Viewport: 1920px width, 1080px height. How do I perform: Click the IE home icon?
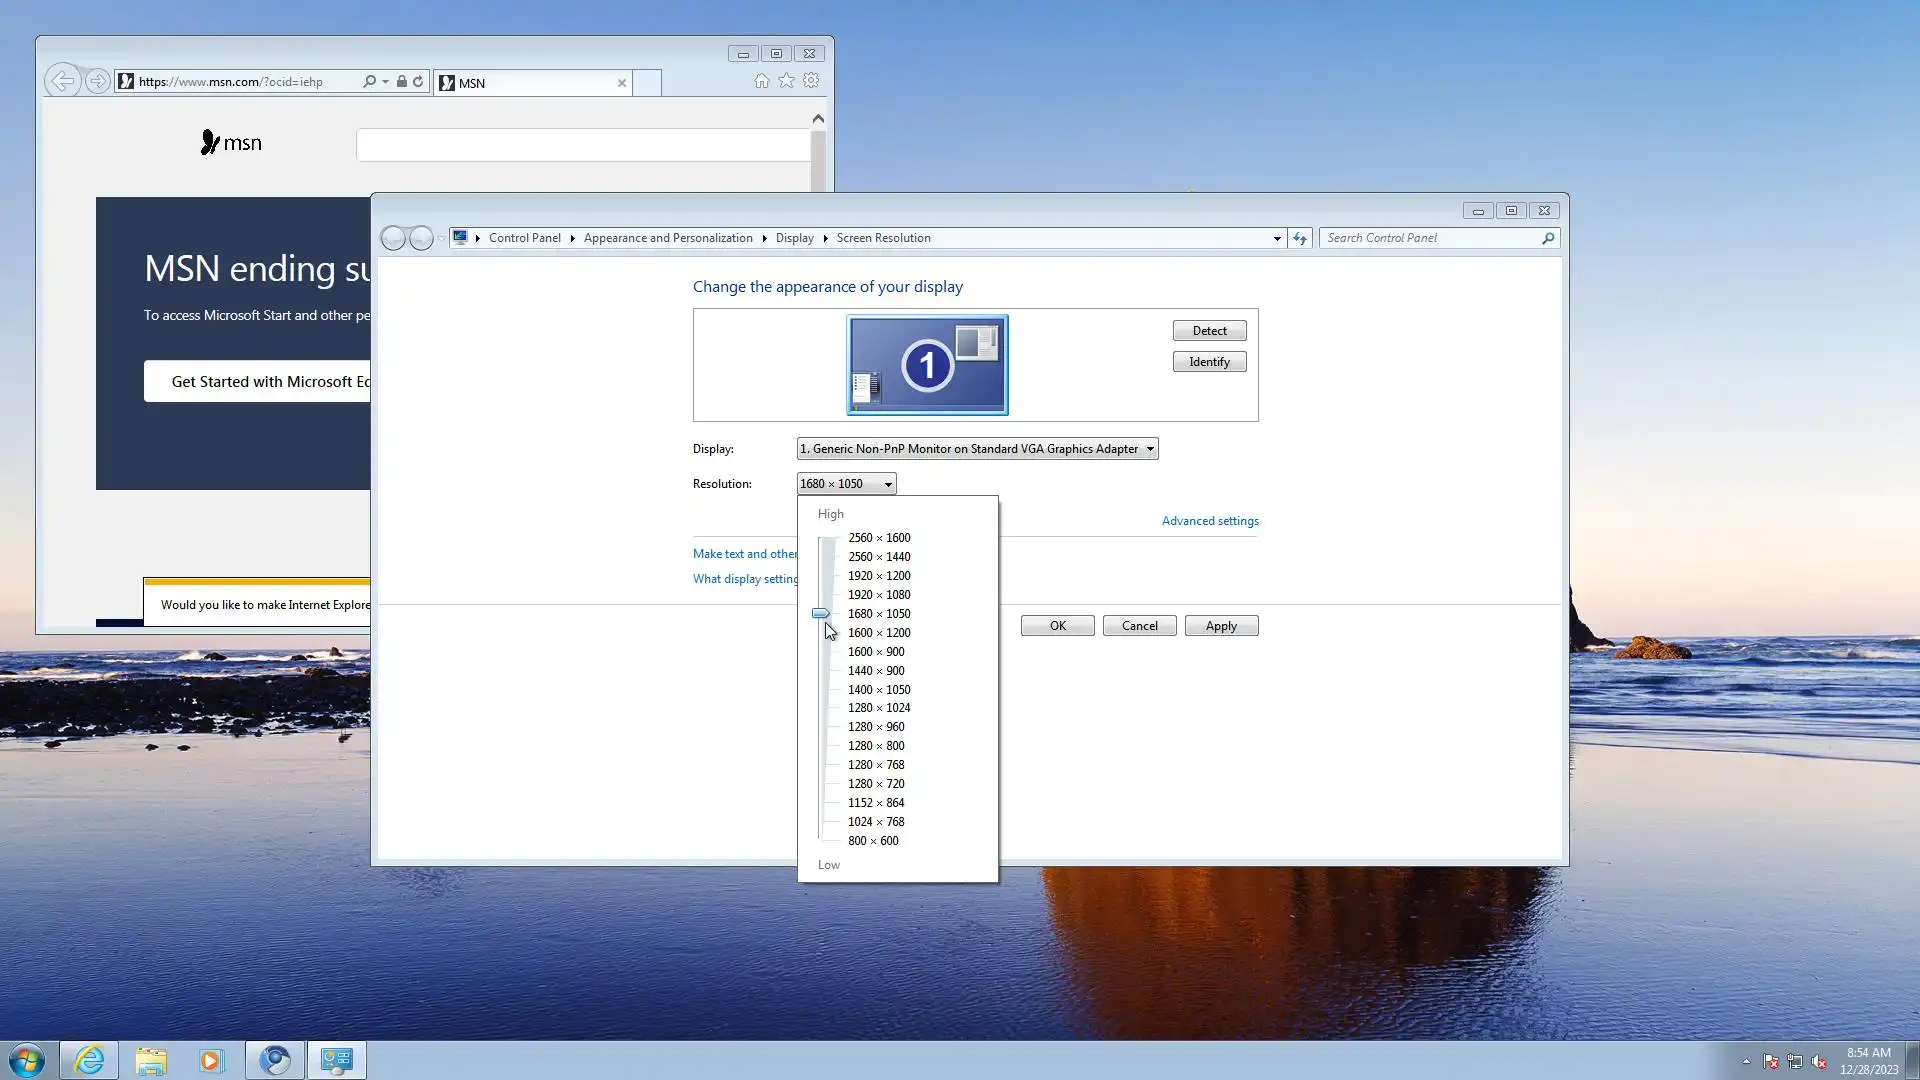pos(762,81)
